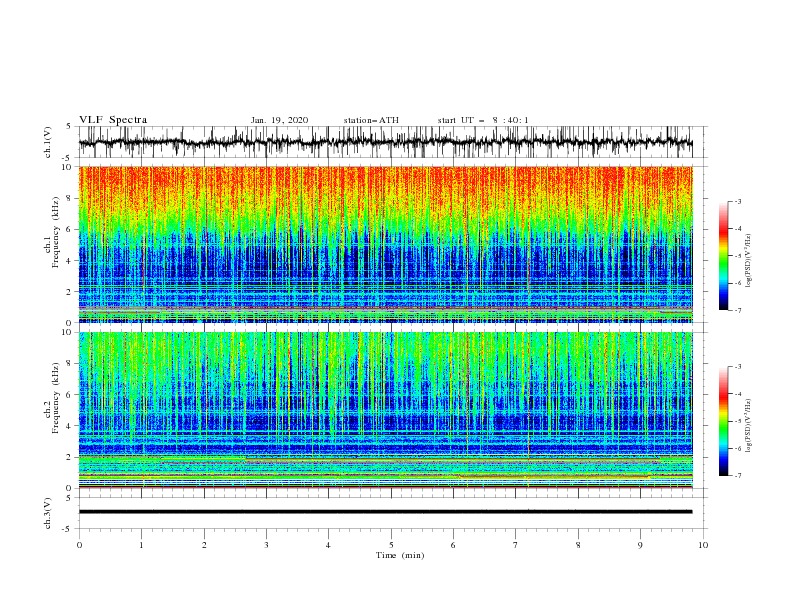The height and width of the screenshot is (612, 792).
Task: Click the "ch.2 Frequency (kHz)" axis label
Action: pos(52,398)
